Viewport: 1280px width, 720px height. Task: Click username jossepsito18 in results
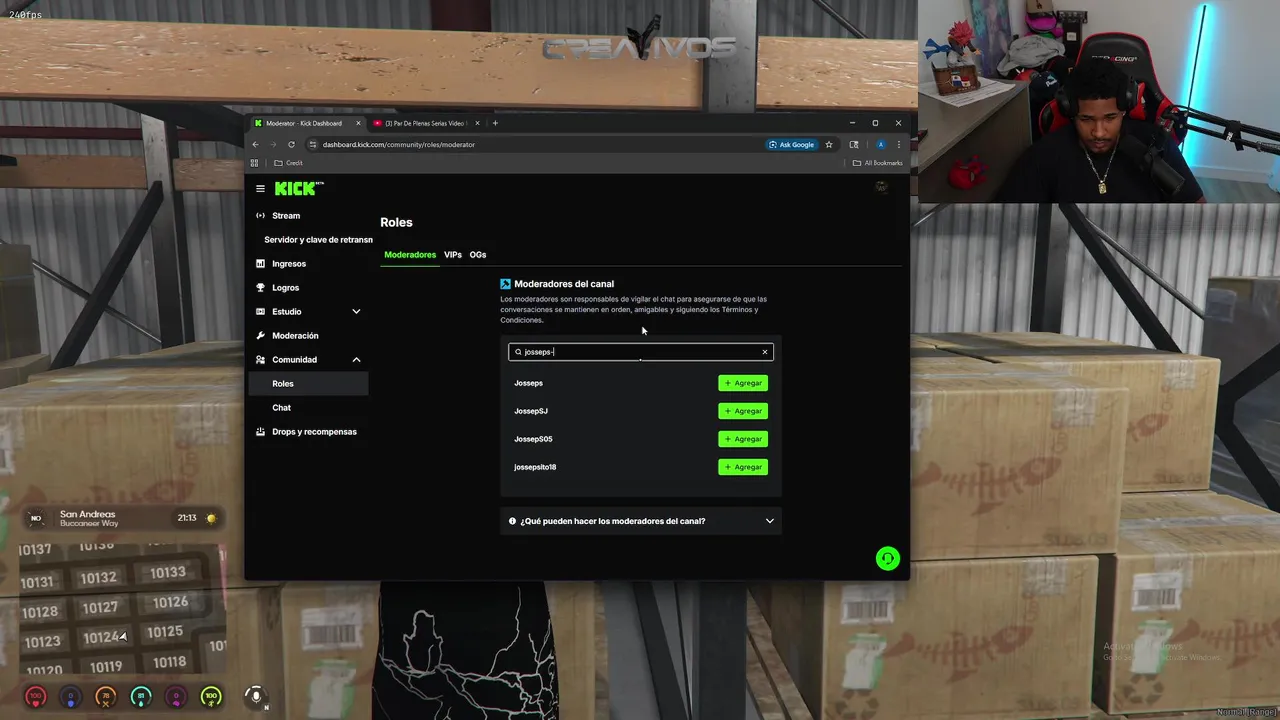point(535,467)
